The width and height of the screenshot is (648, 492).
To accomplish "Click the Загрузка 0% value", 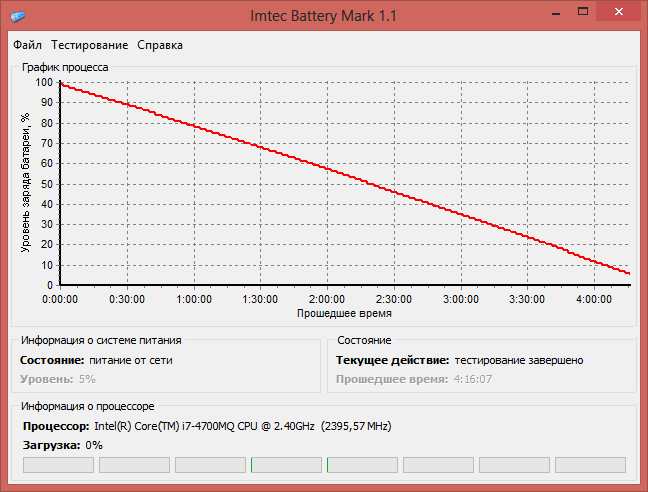I will pos(94,445).
